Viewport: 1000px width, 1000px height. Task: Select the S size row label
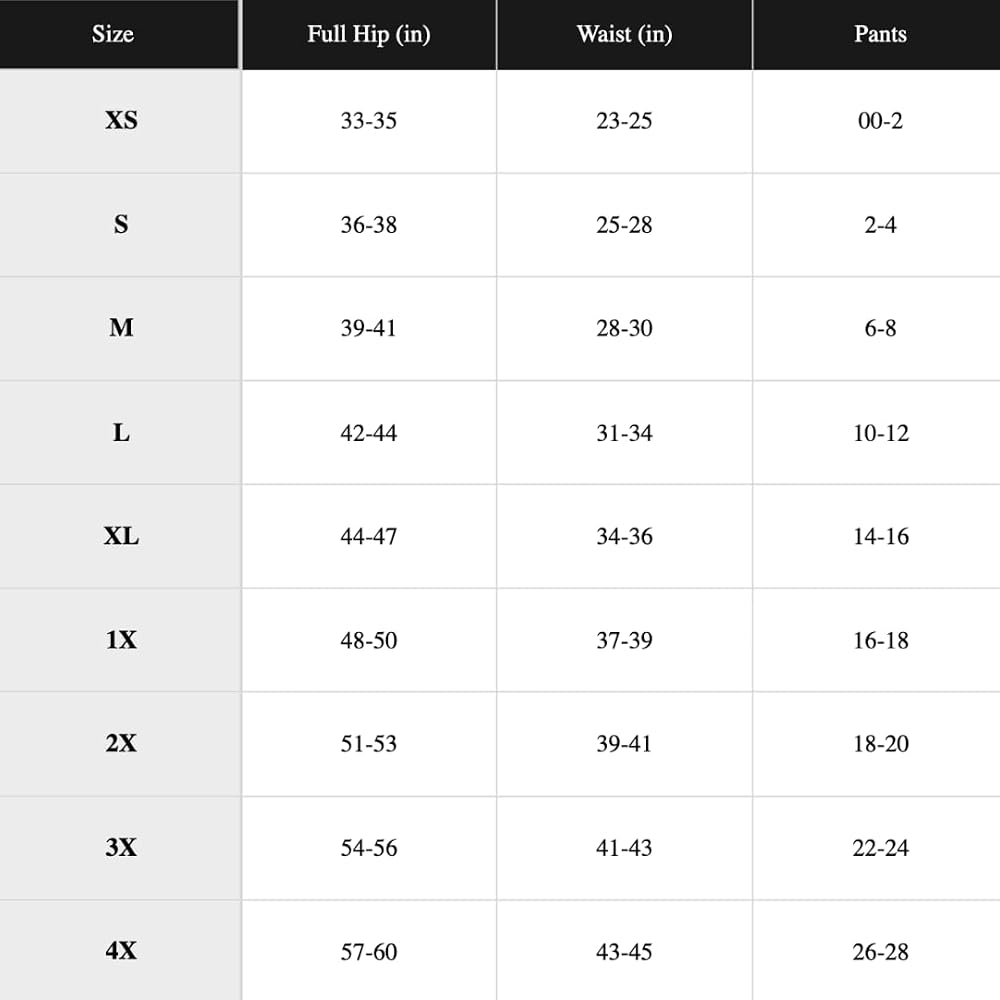pos(121,224)
